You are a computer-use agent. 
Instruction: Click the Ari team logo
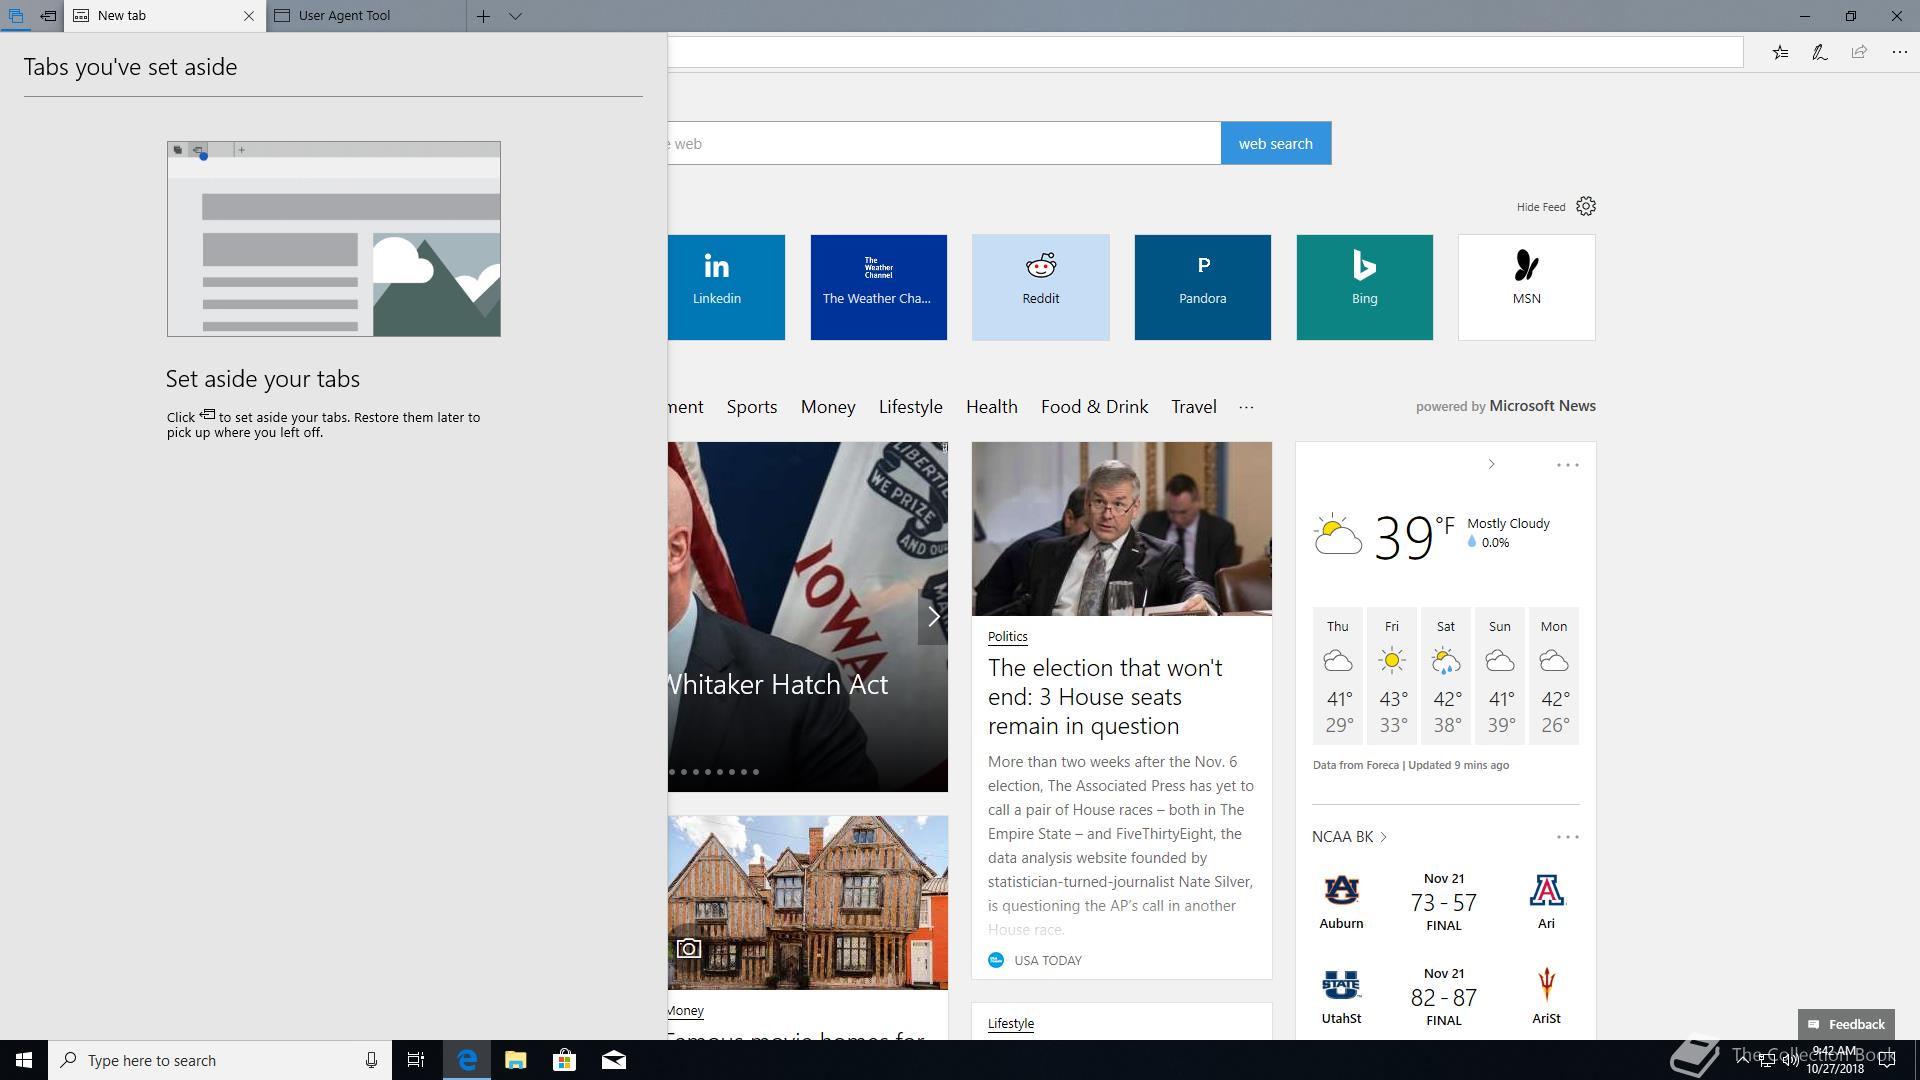point(1546,890)
